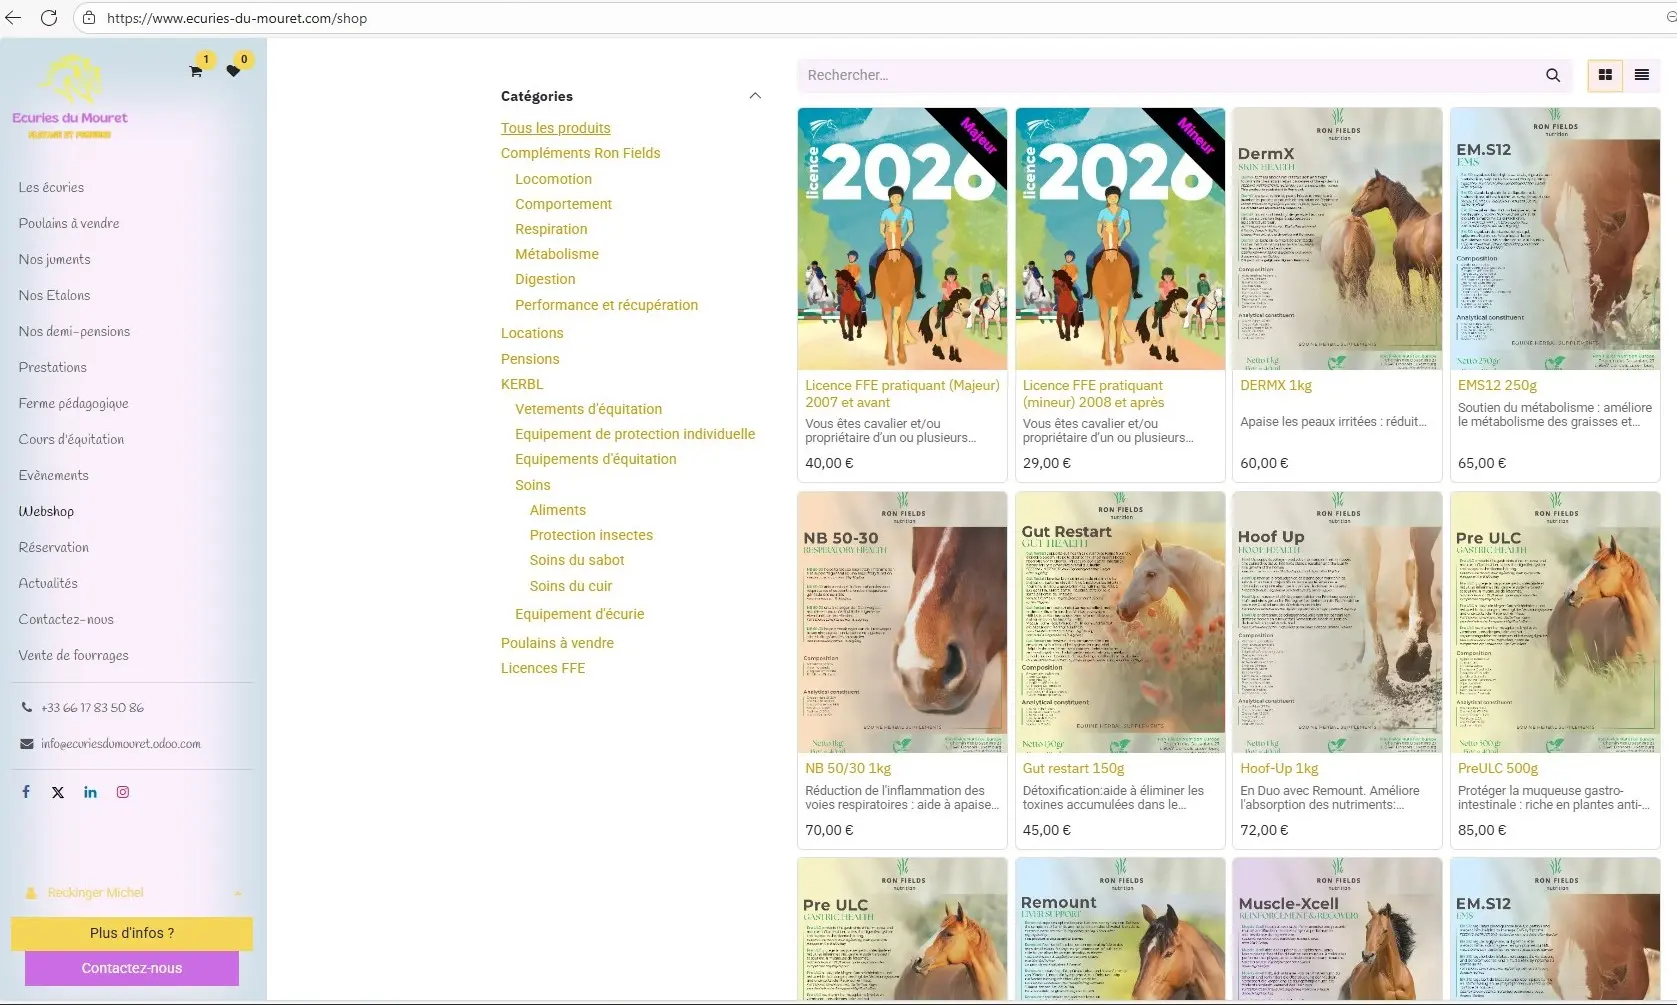Click the Plus d'infos ? button
1677x1005 pixels.
click(131, 933)
